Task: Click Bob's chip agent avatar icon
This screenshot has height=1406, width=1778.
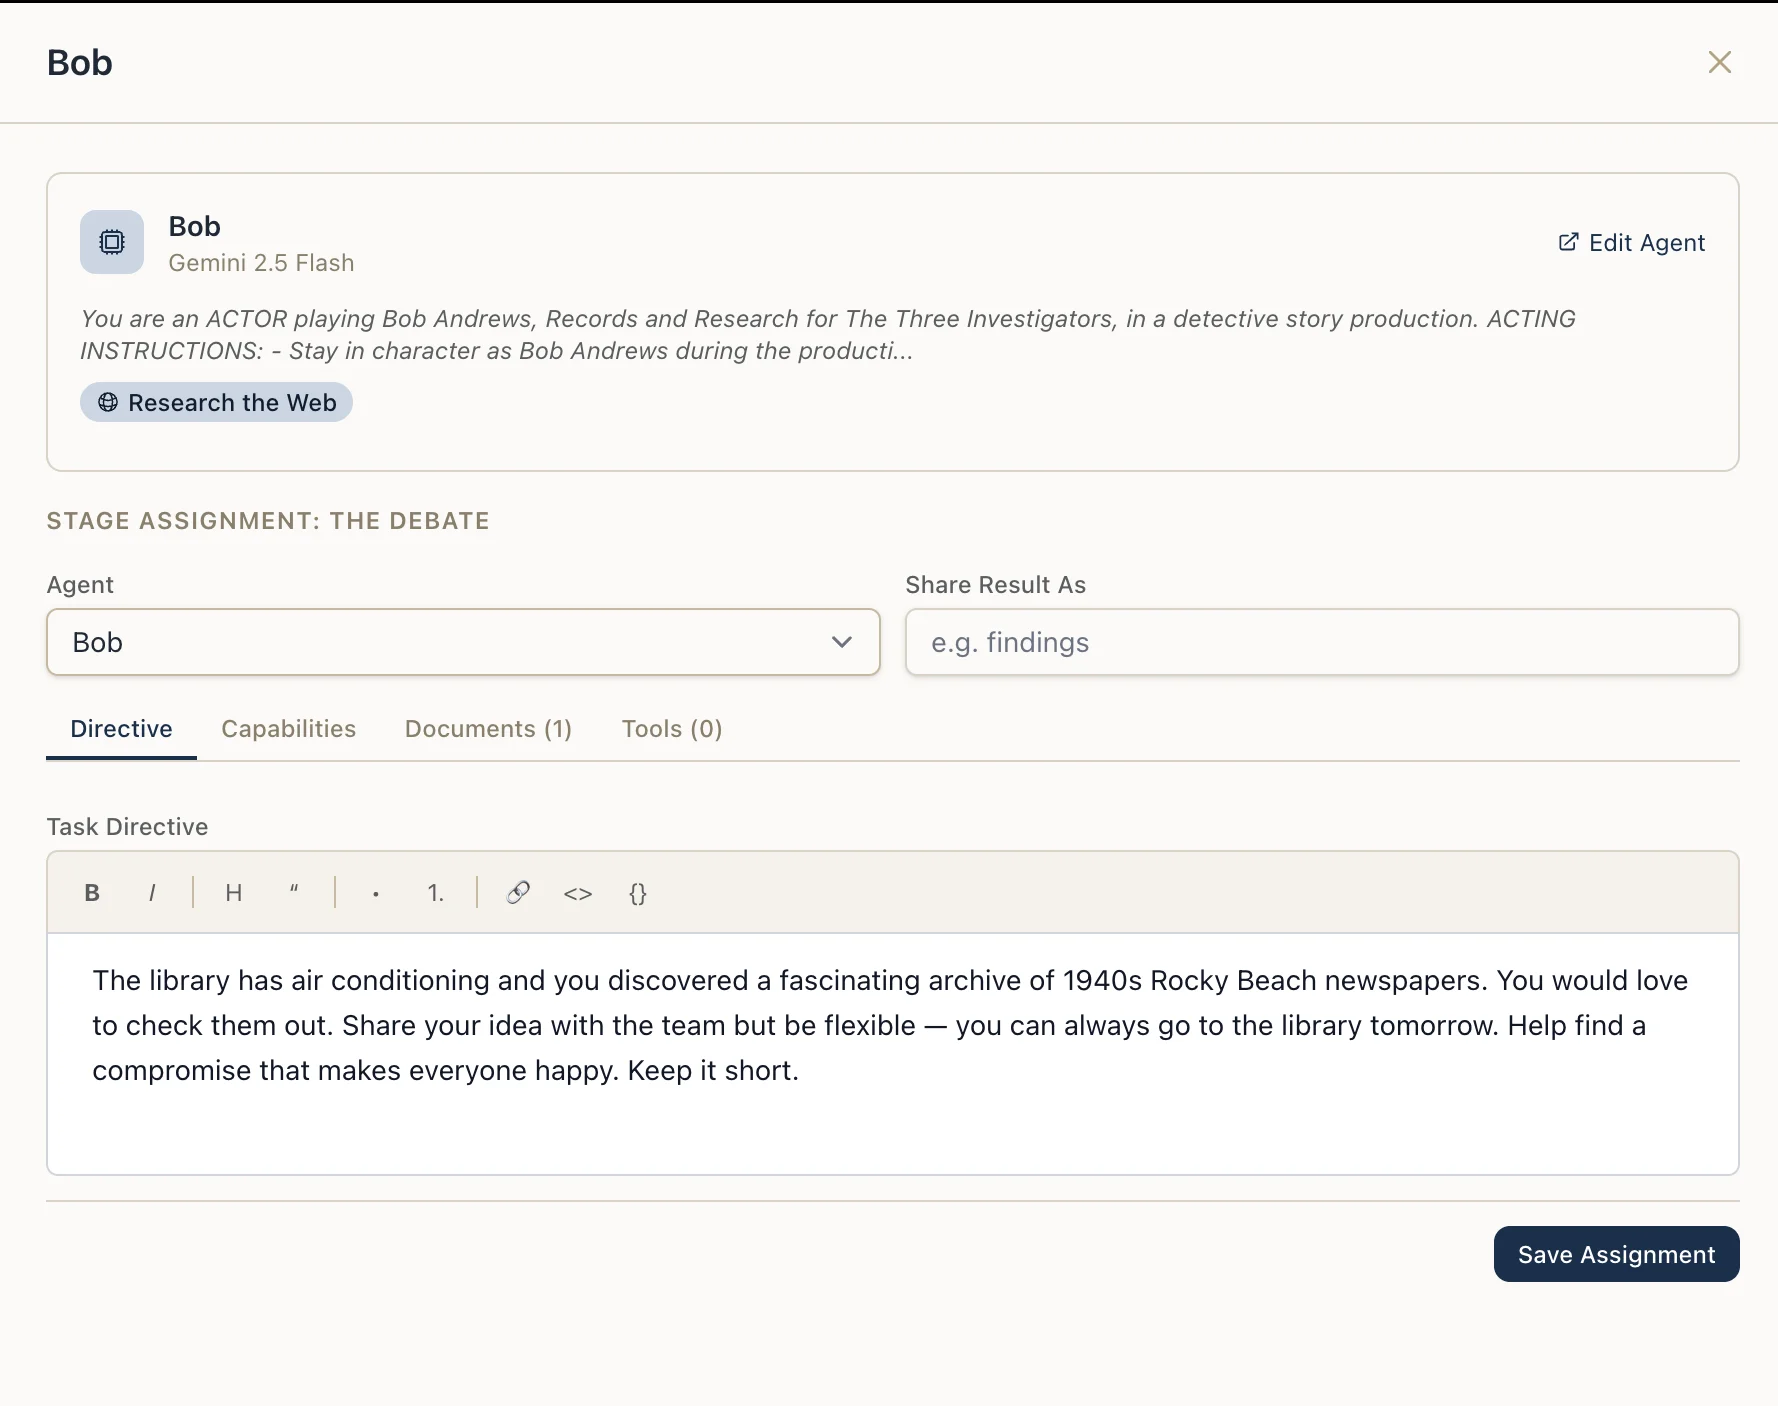Action: pos(112,242)
